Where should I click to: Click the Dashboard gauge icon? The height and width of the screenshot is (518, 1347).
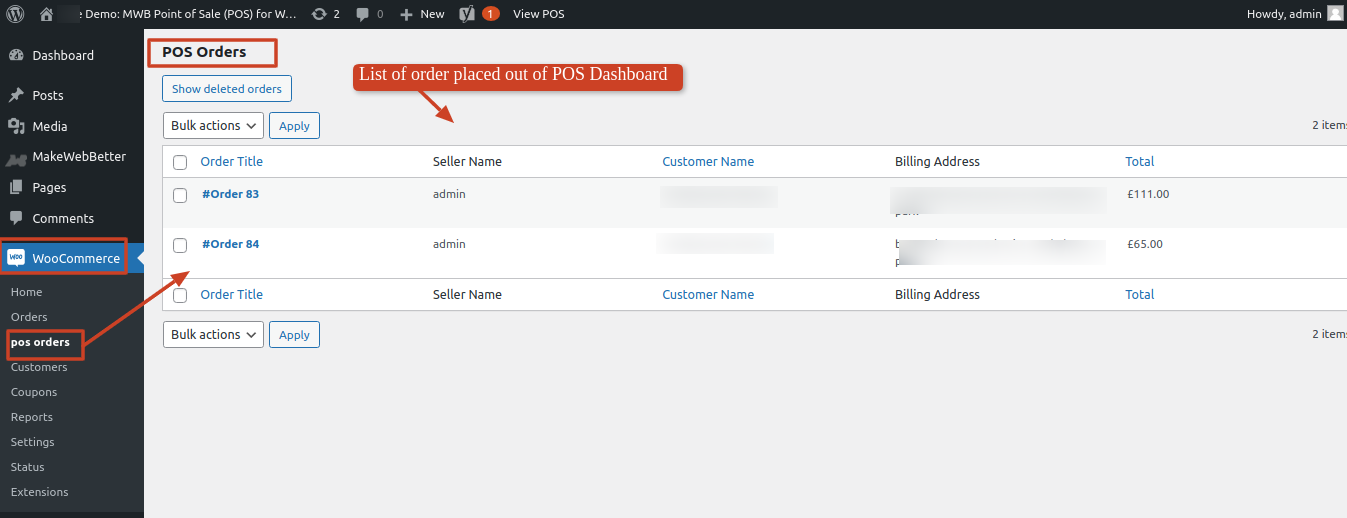pyautogui.click(x=16, y=55)
